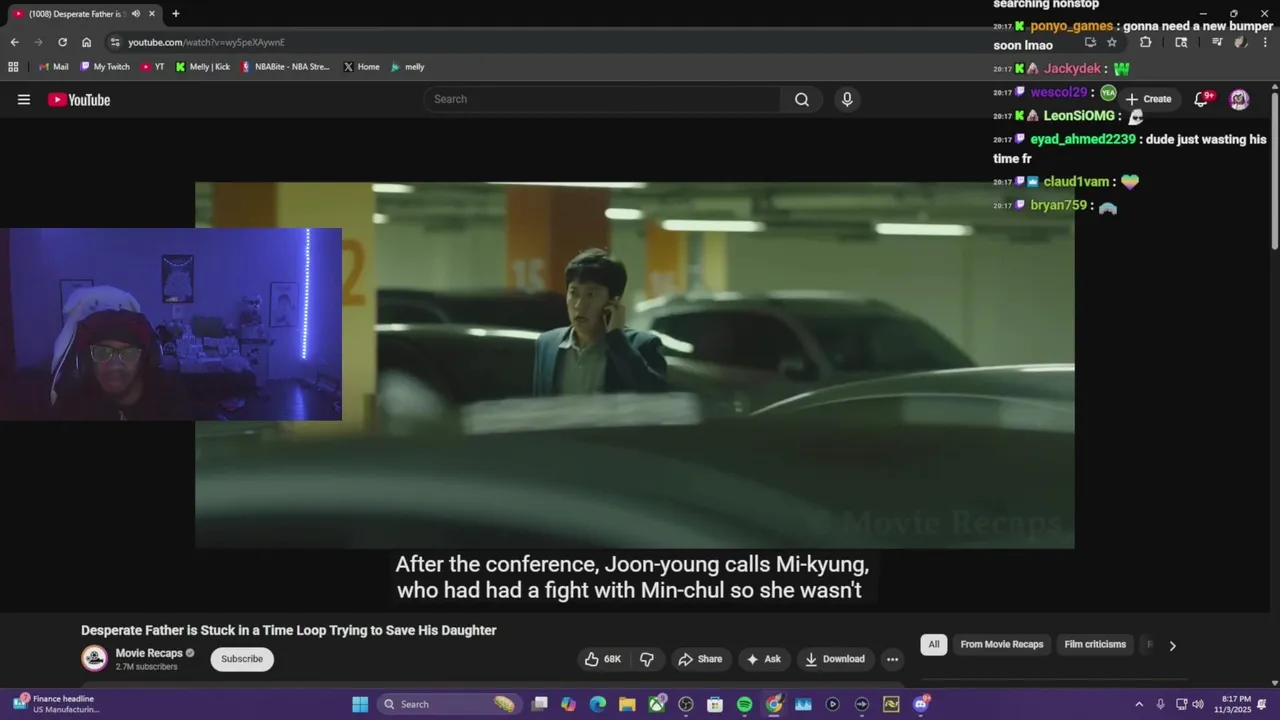Viewport: 1280px width, 720px height.
Task: Open the melly bookmark
Action: [x=408, y=67]
